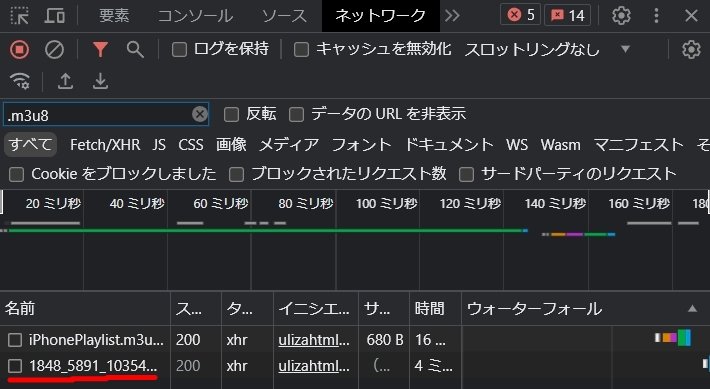Check the 反転 checkbox

pos(231,114)
